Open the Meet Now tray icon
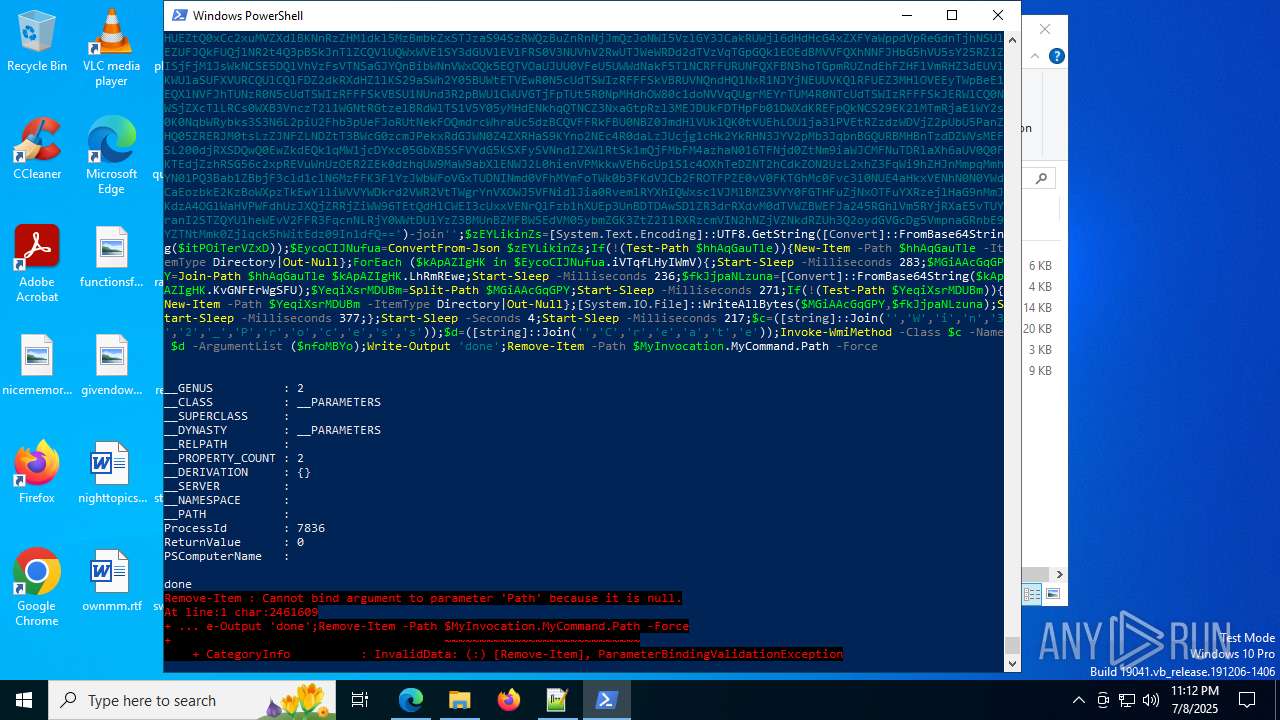This screenshot has width=1280, height=720. (1103, 700)
